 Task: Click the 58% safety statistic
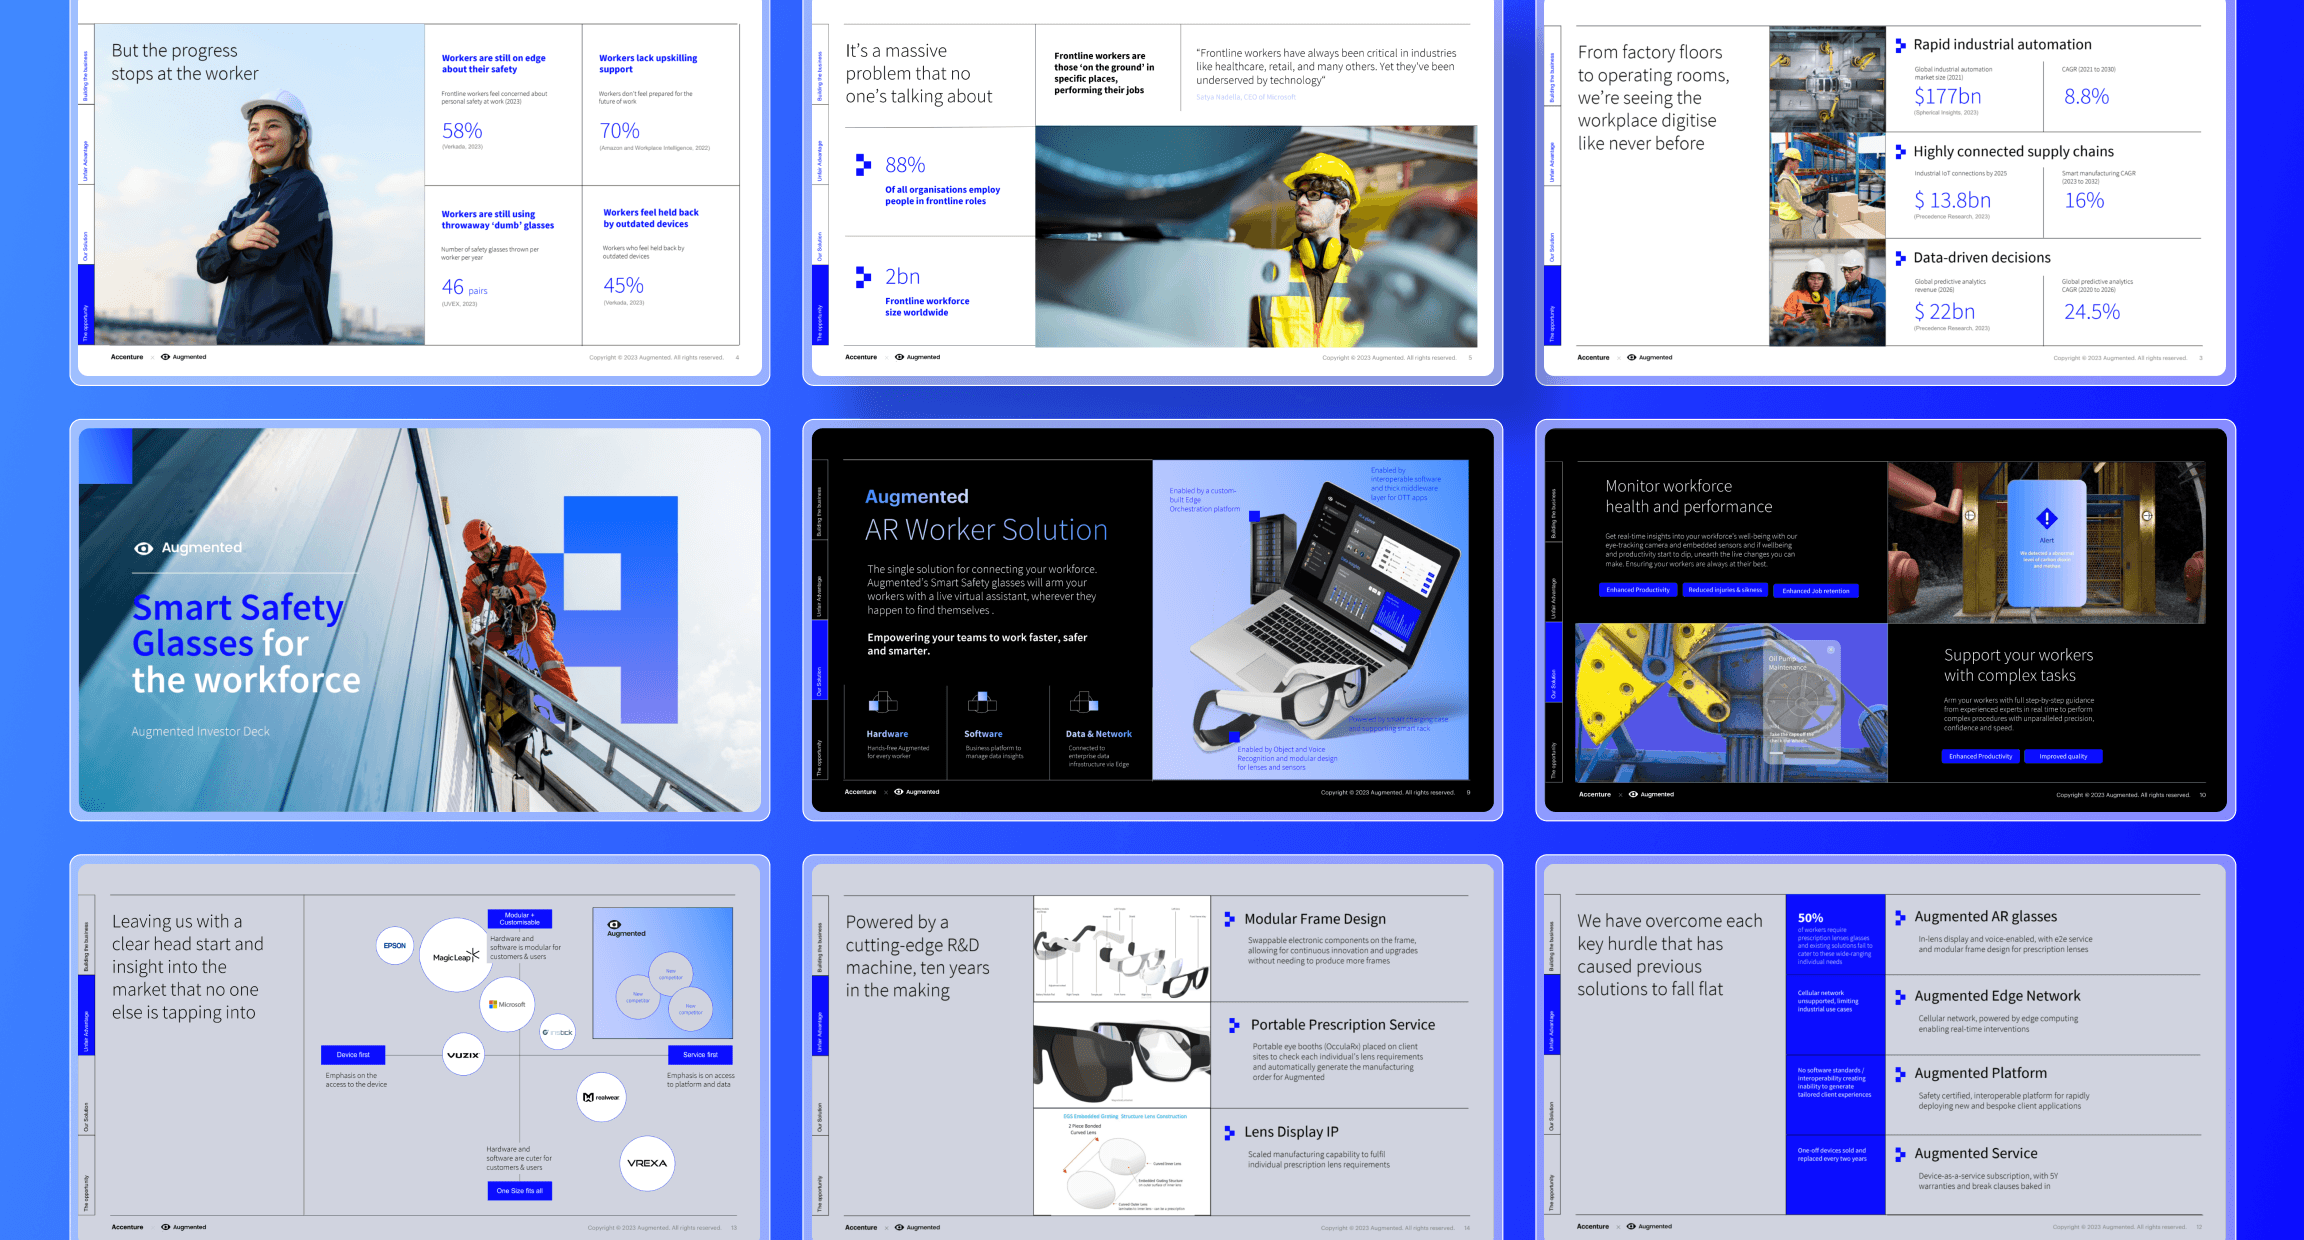[x=462, y=131]
